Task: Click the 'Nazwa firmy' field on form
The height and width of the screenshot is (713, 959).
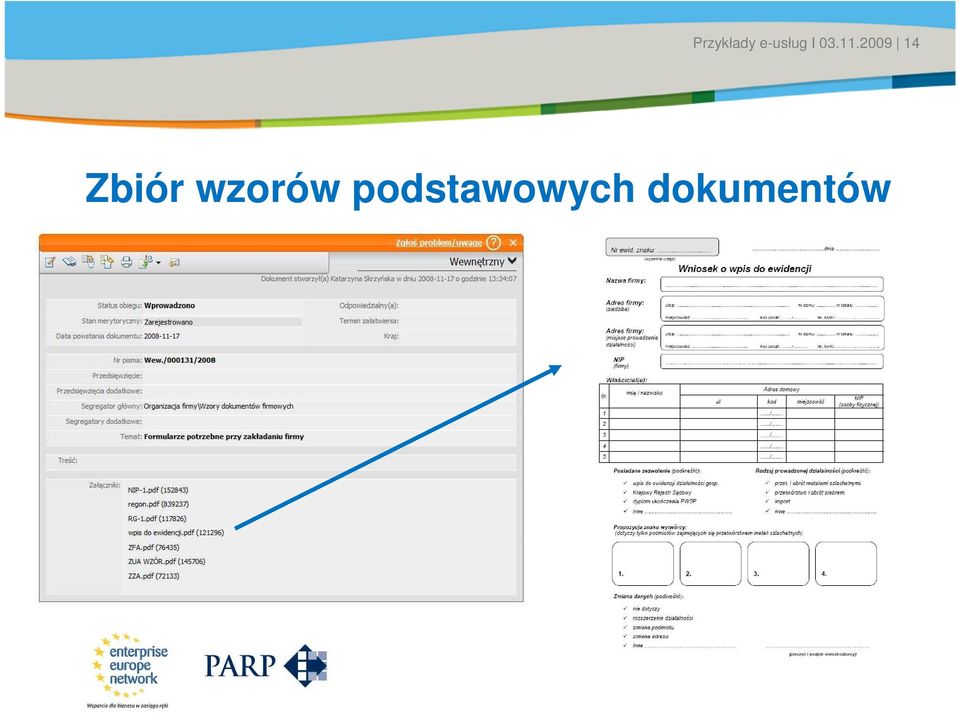Action: pyautogui.click(x=772, y=284)
